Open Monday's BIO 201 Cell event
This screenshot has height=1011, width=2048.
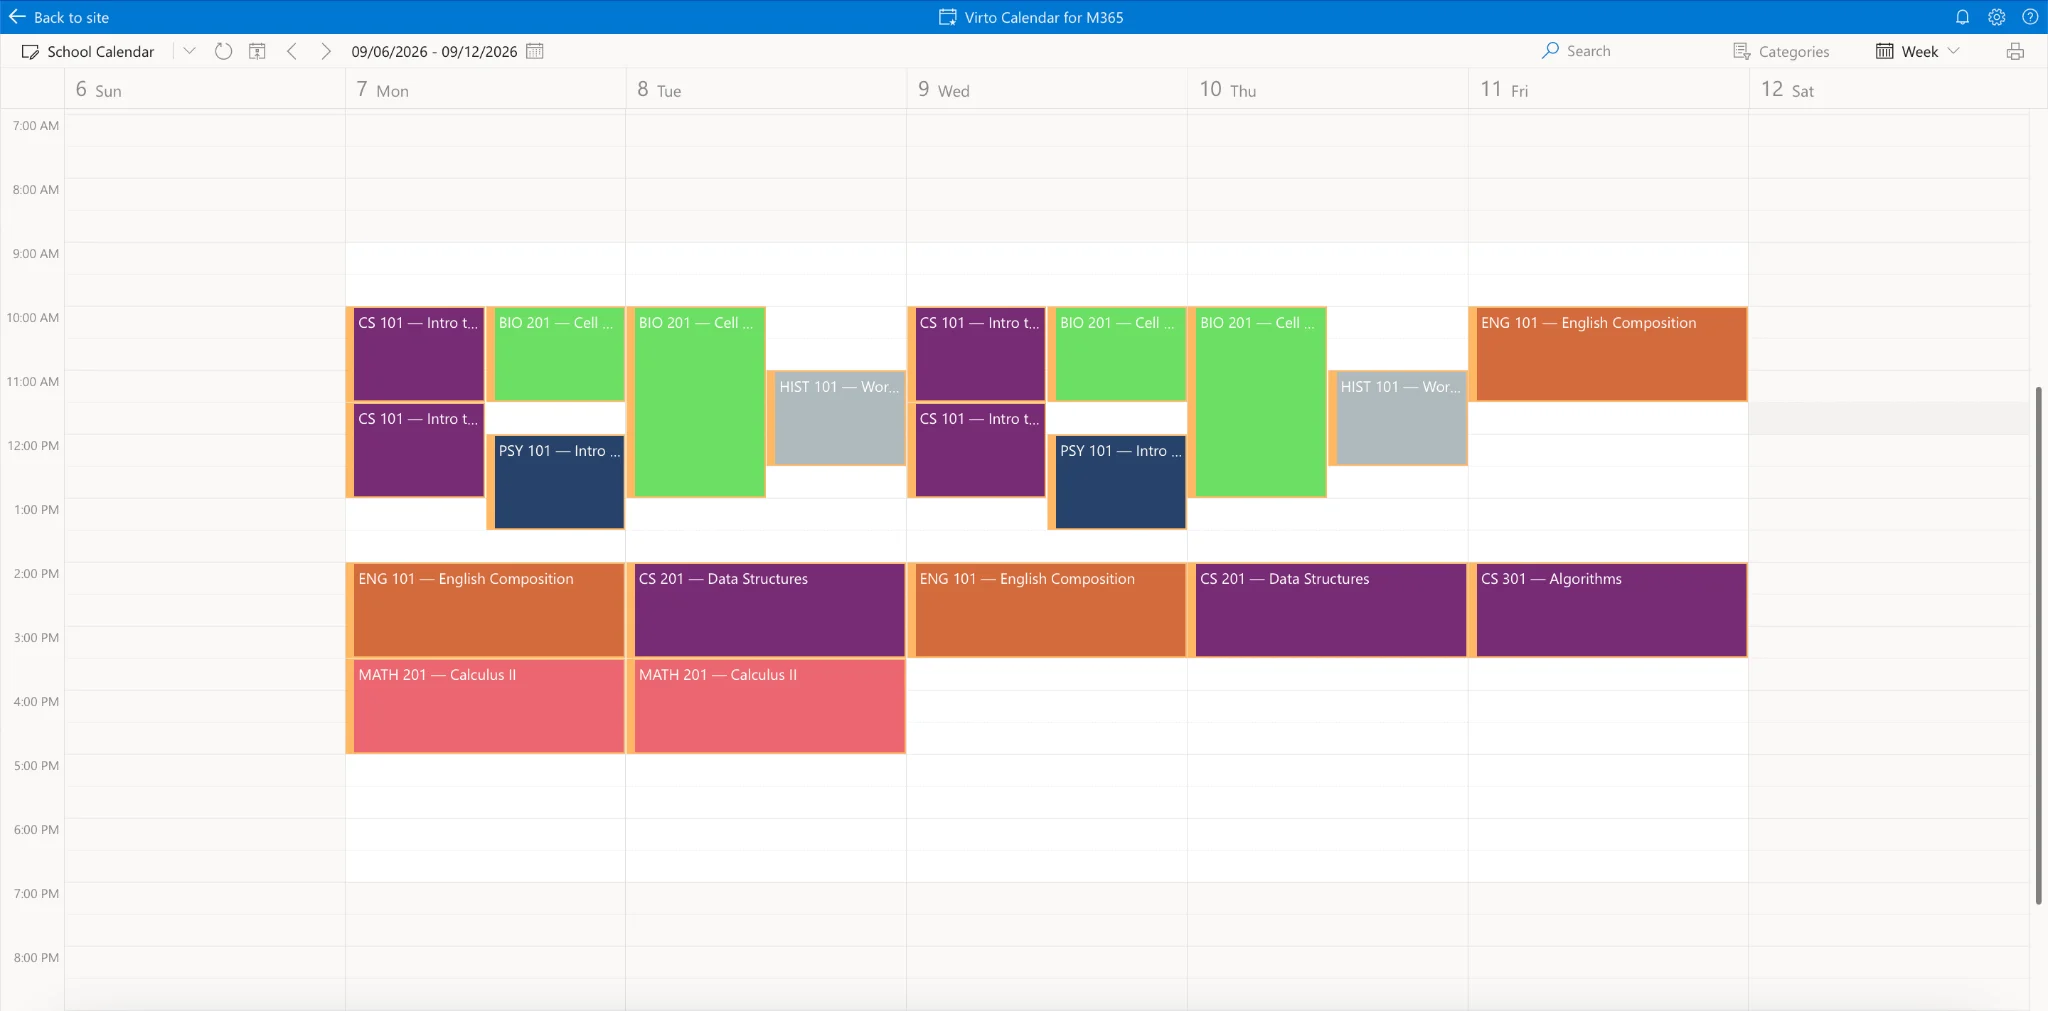click(x=558, y=354)
